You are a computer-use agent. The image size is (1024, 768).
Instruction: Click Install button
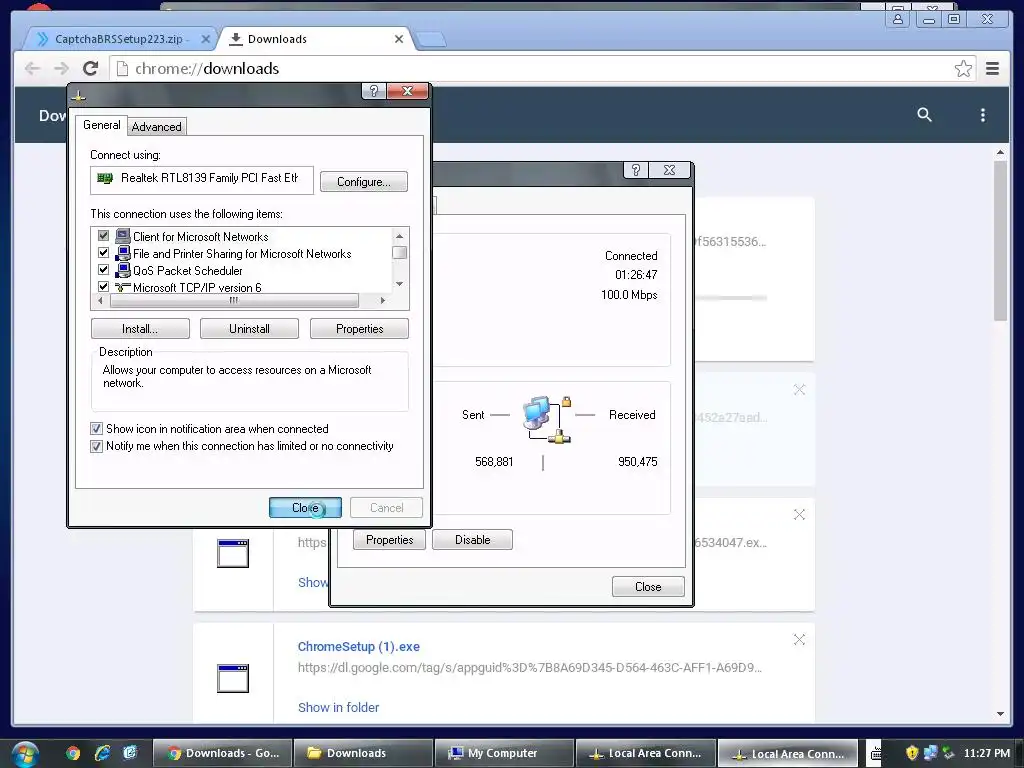[x=140, y=328]
